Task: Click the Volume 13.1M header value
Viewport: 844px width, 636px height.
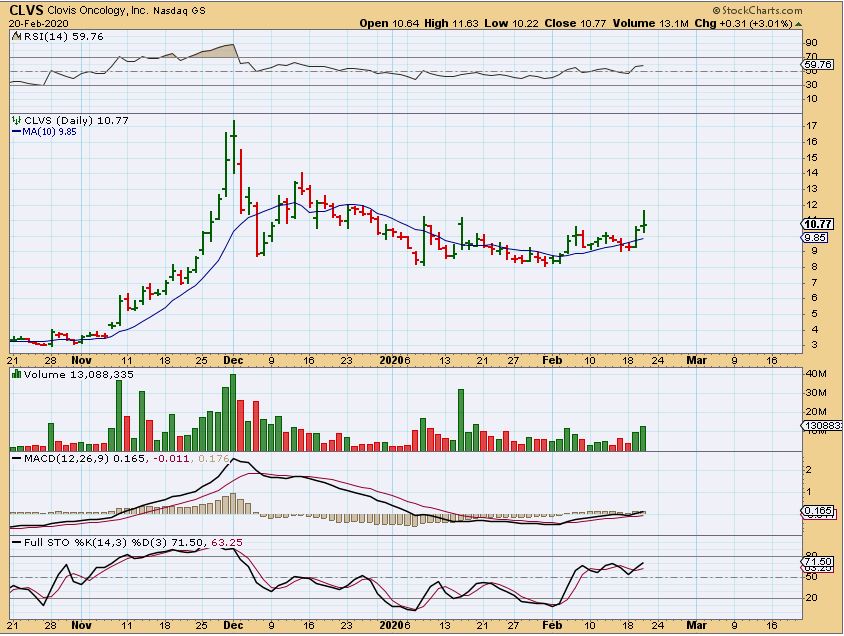Action: [650, 24]
